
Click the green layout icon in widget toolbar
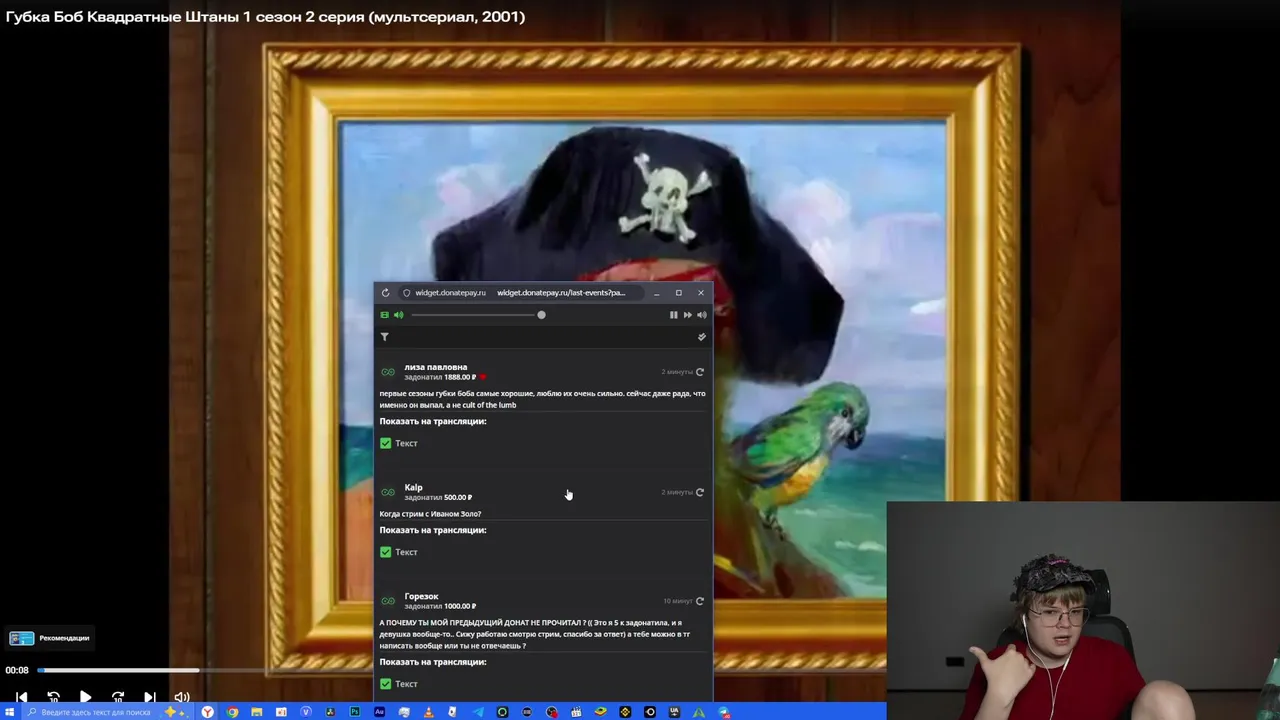pyautogui.click(x=384, y=315)
